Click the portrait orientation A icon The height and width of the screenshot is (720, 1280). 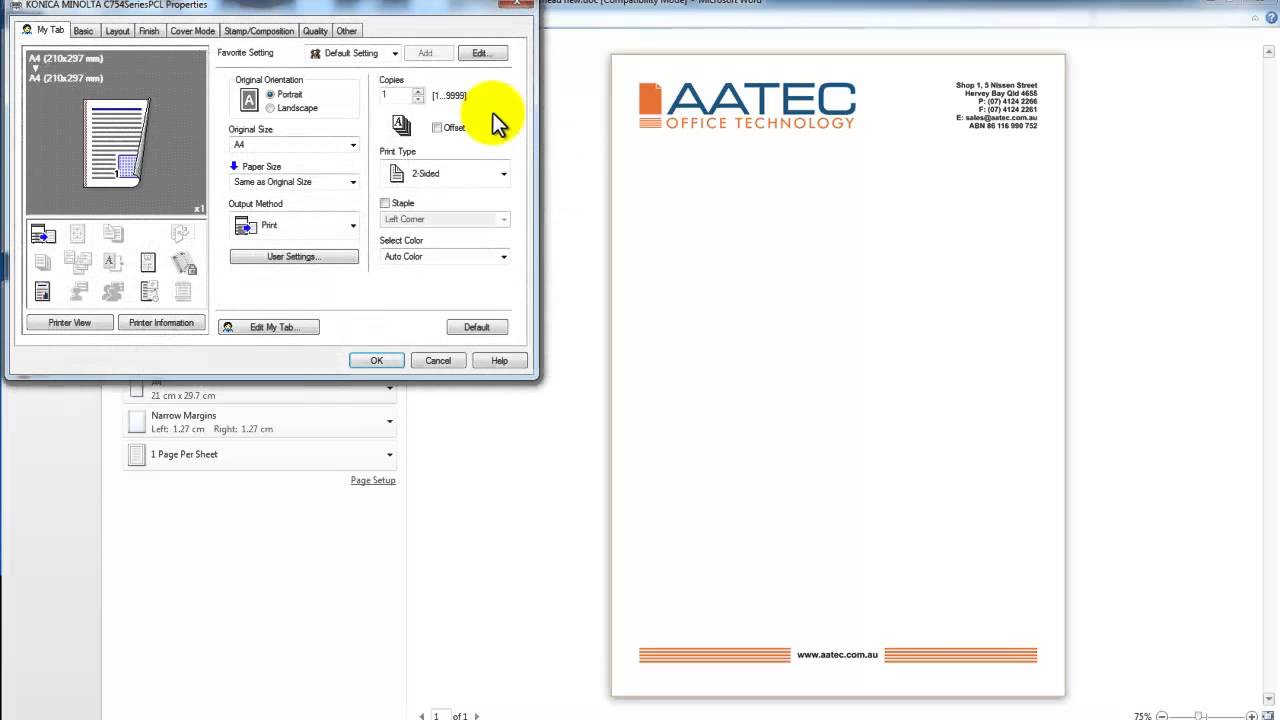tap(249, 100)
